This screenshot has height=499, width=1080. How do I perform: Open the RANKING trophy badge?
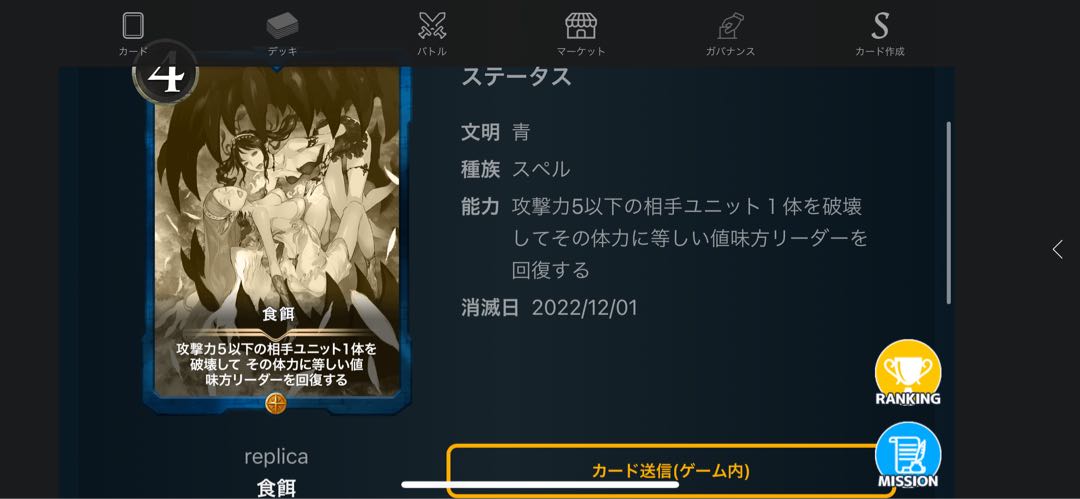tap(908, 373)
